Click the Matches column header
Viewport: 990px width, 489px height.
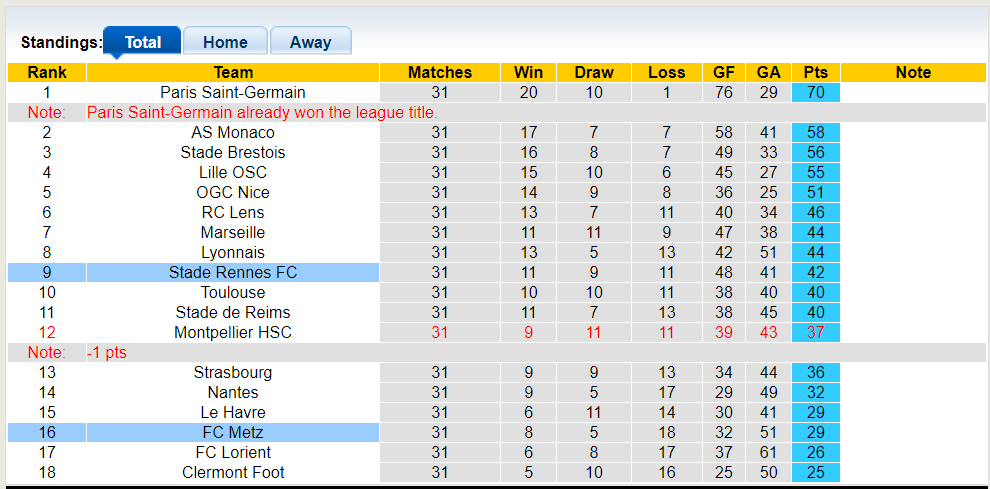(440, 72)
